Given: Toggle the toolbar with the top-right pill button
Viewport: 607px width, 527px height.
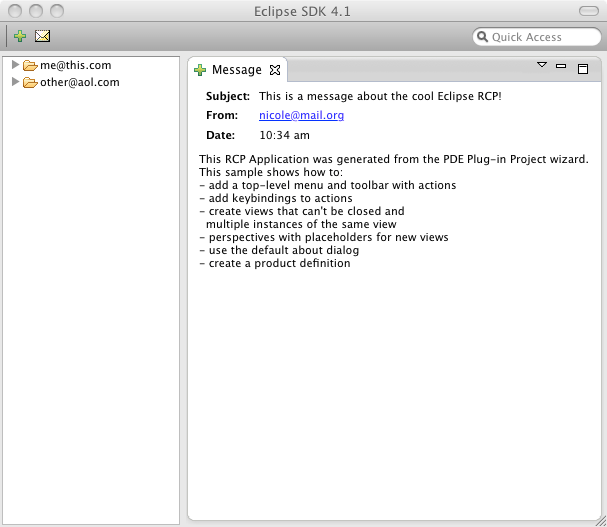Looking at the screenshot, I should [x=589, y=10].
